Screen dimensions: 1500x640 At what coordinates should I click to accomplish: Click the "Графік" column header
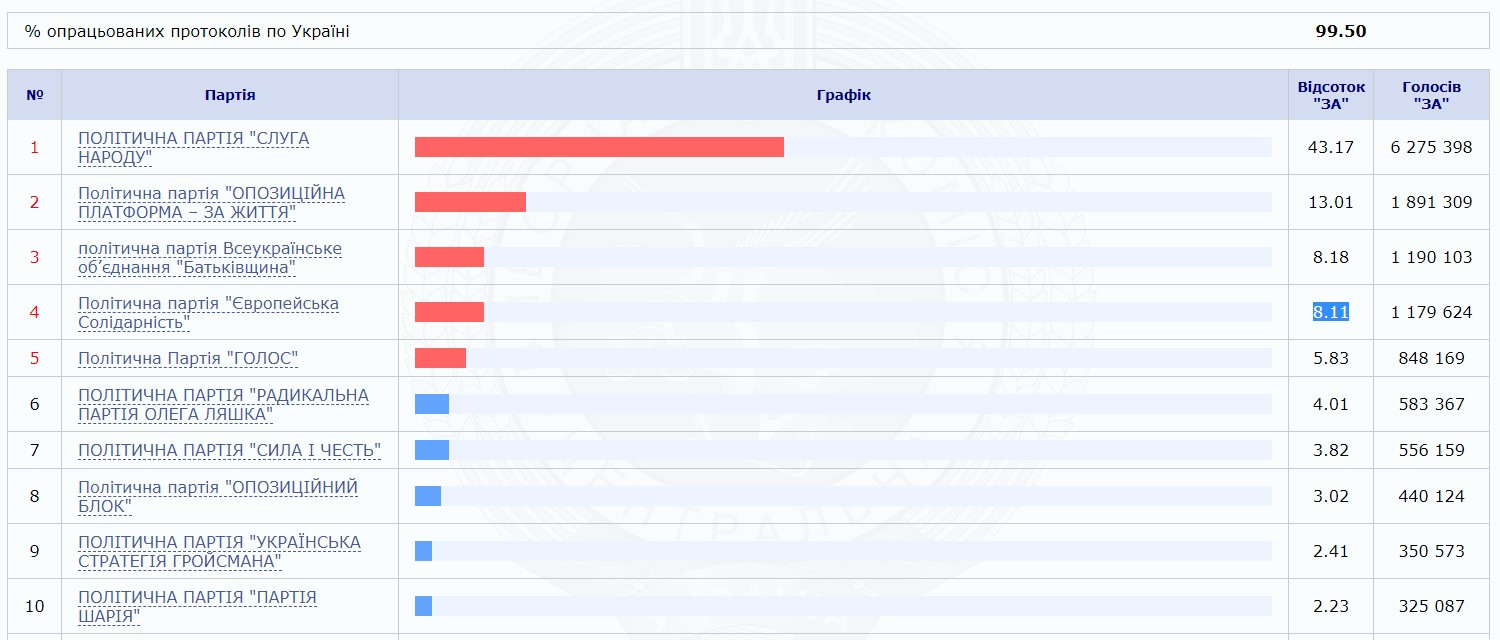coord(843,95)
